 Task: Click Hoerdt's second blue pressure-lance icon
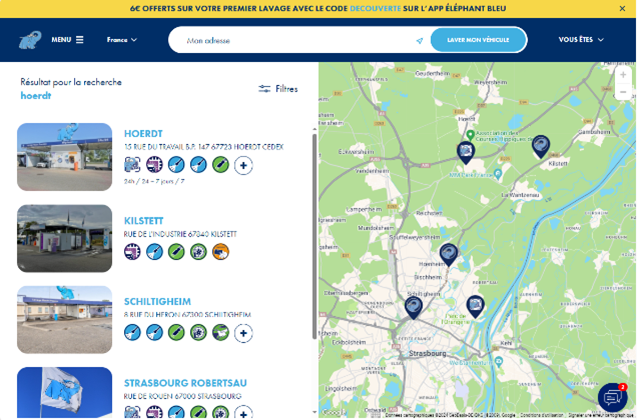(x=198, y=165)
